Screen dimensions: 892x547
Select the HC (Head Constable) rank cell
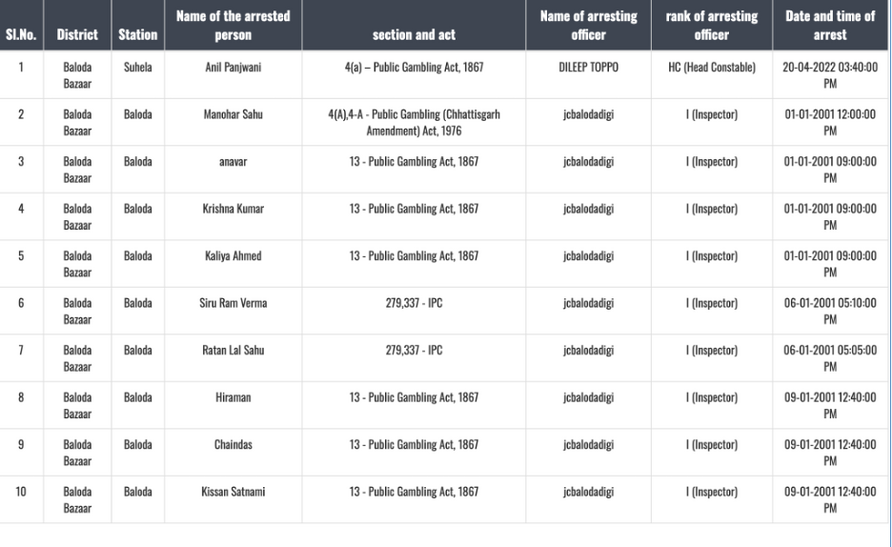[711, 67]
